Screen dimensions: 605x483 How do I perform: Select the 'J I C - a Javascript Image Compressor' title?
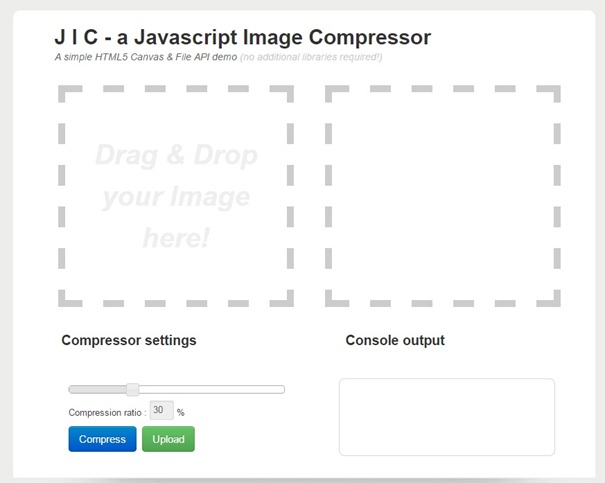point(243,38)
